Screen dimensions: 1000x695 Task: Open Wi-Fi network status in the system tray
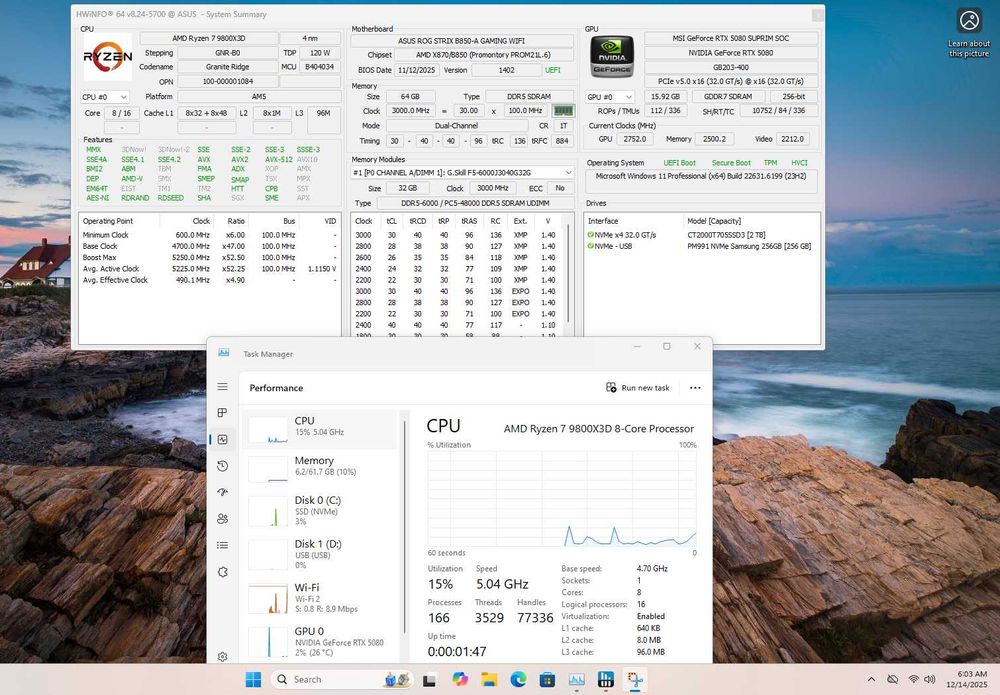(914, 680)
